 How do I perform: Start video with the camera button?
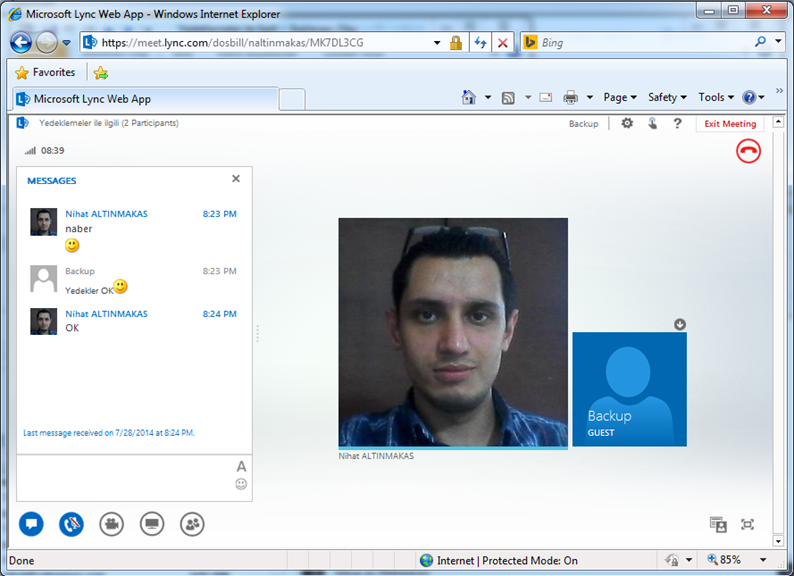pos(111,524)
